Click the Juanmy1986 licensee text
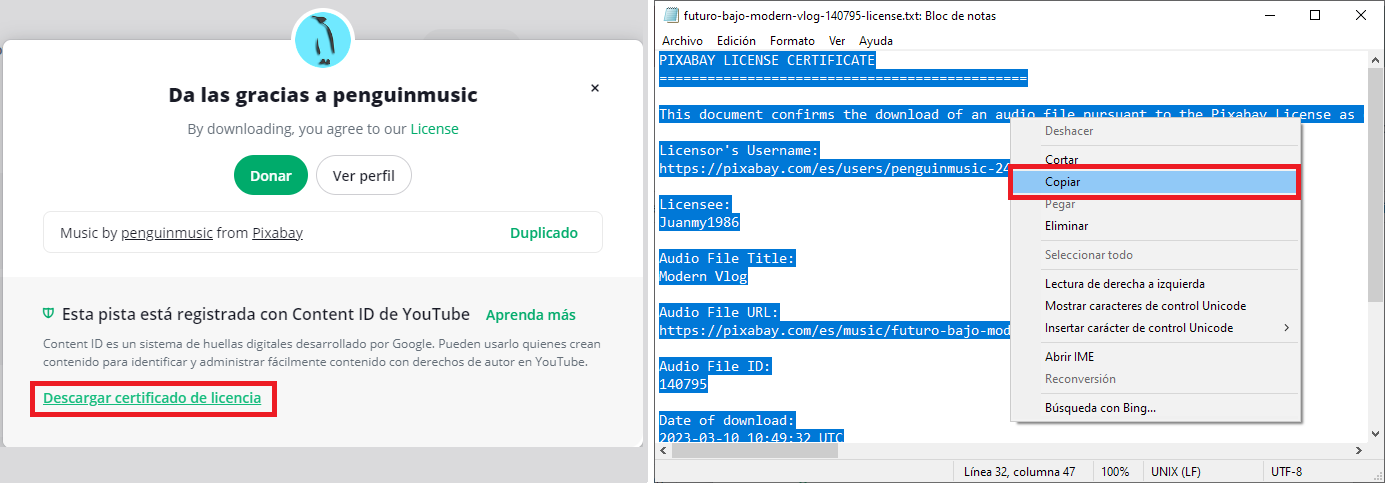This screenshot has height=483, width=1386. pos(699,222)
